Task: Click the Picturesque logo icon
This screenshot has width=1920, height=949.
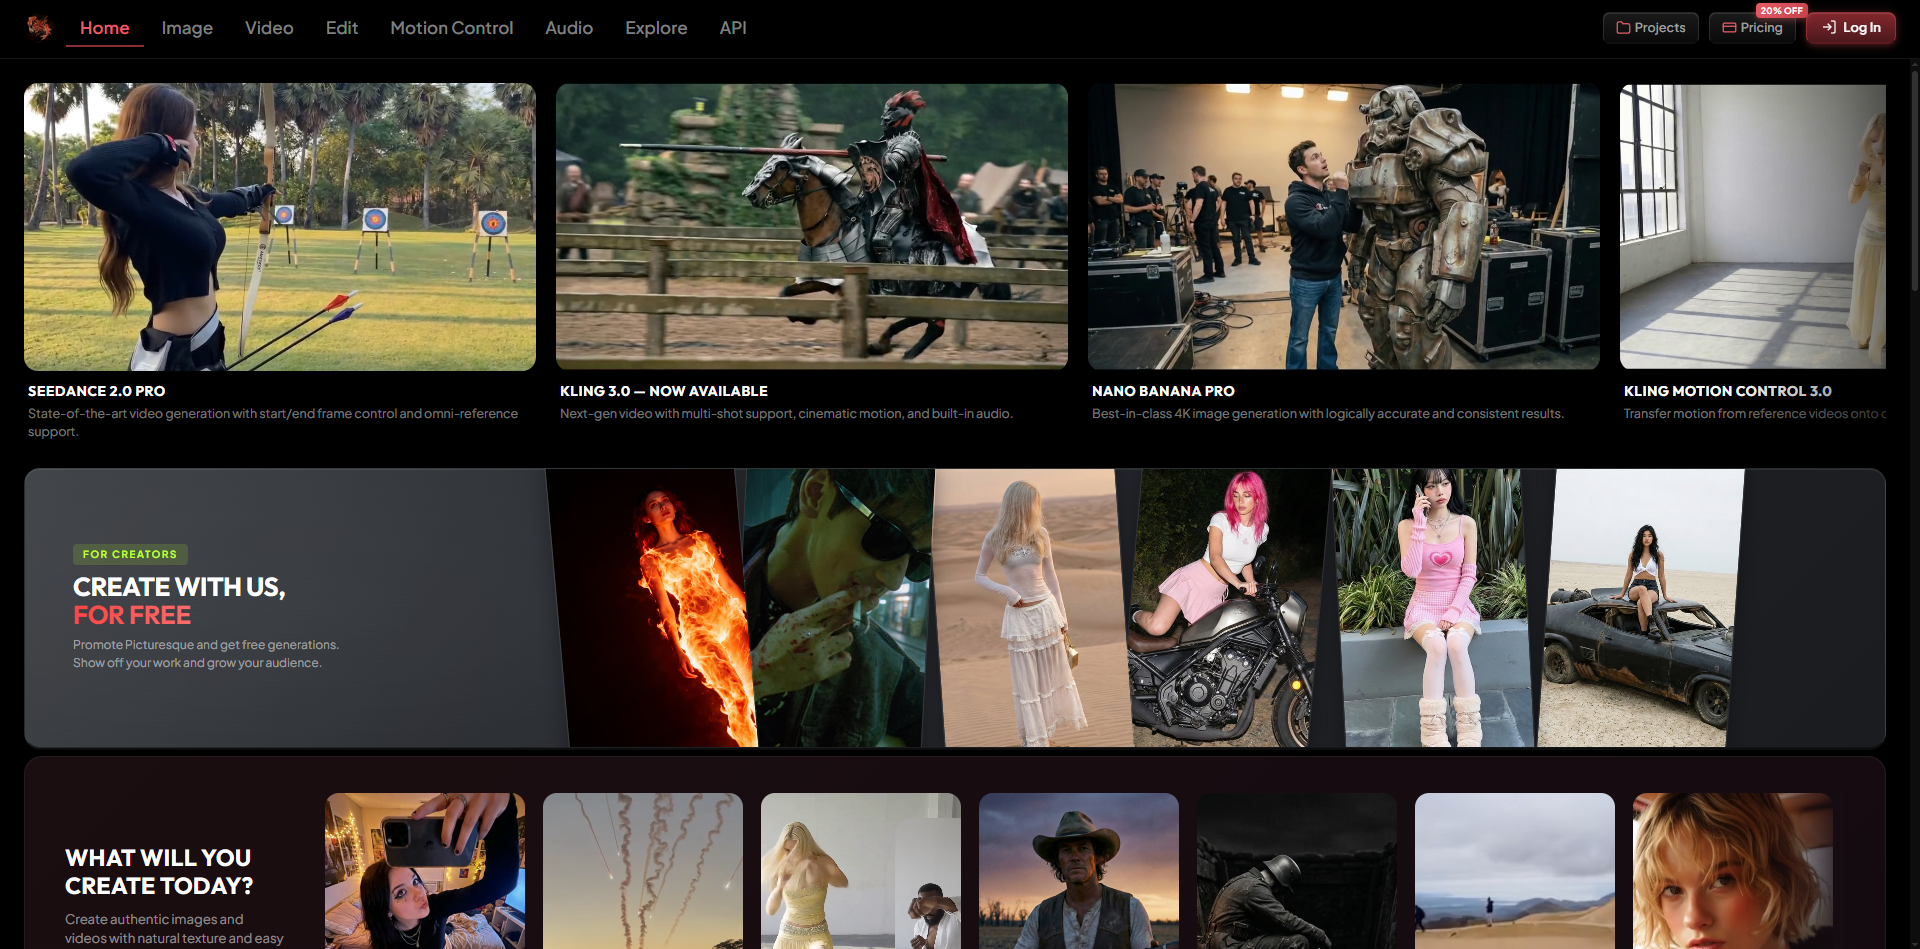Action: click(x=38, y=27)
